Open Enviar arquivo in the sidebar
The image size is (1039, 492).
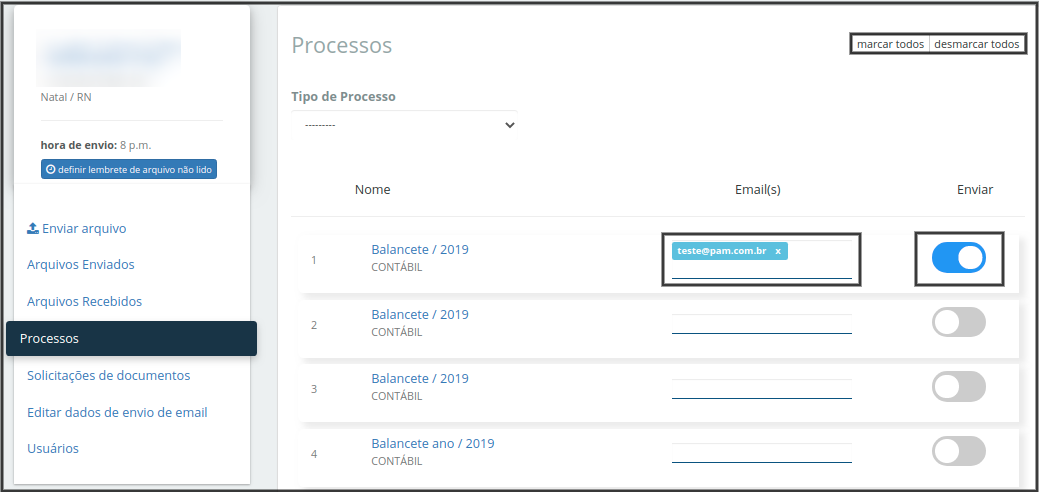76,228
